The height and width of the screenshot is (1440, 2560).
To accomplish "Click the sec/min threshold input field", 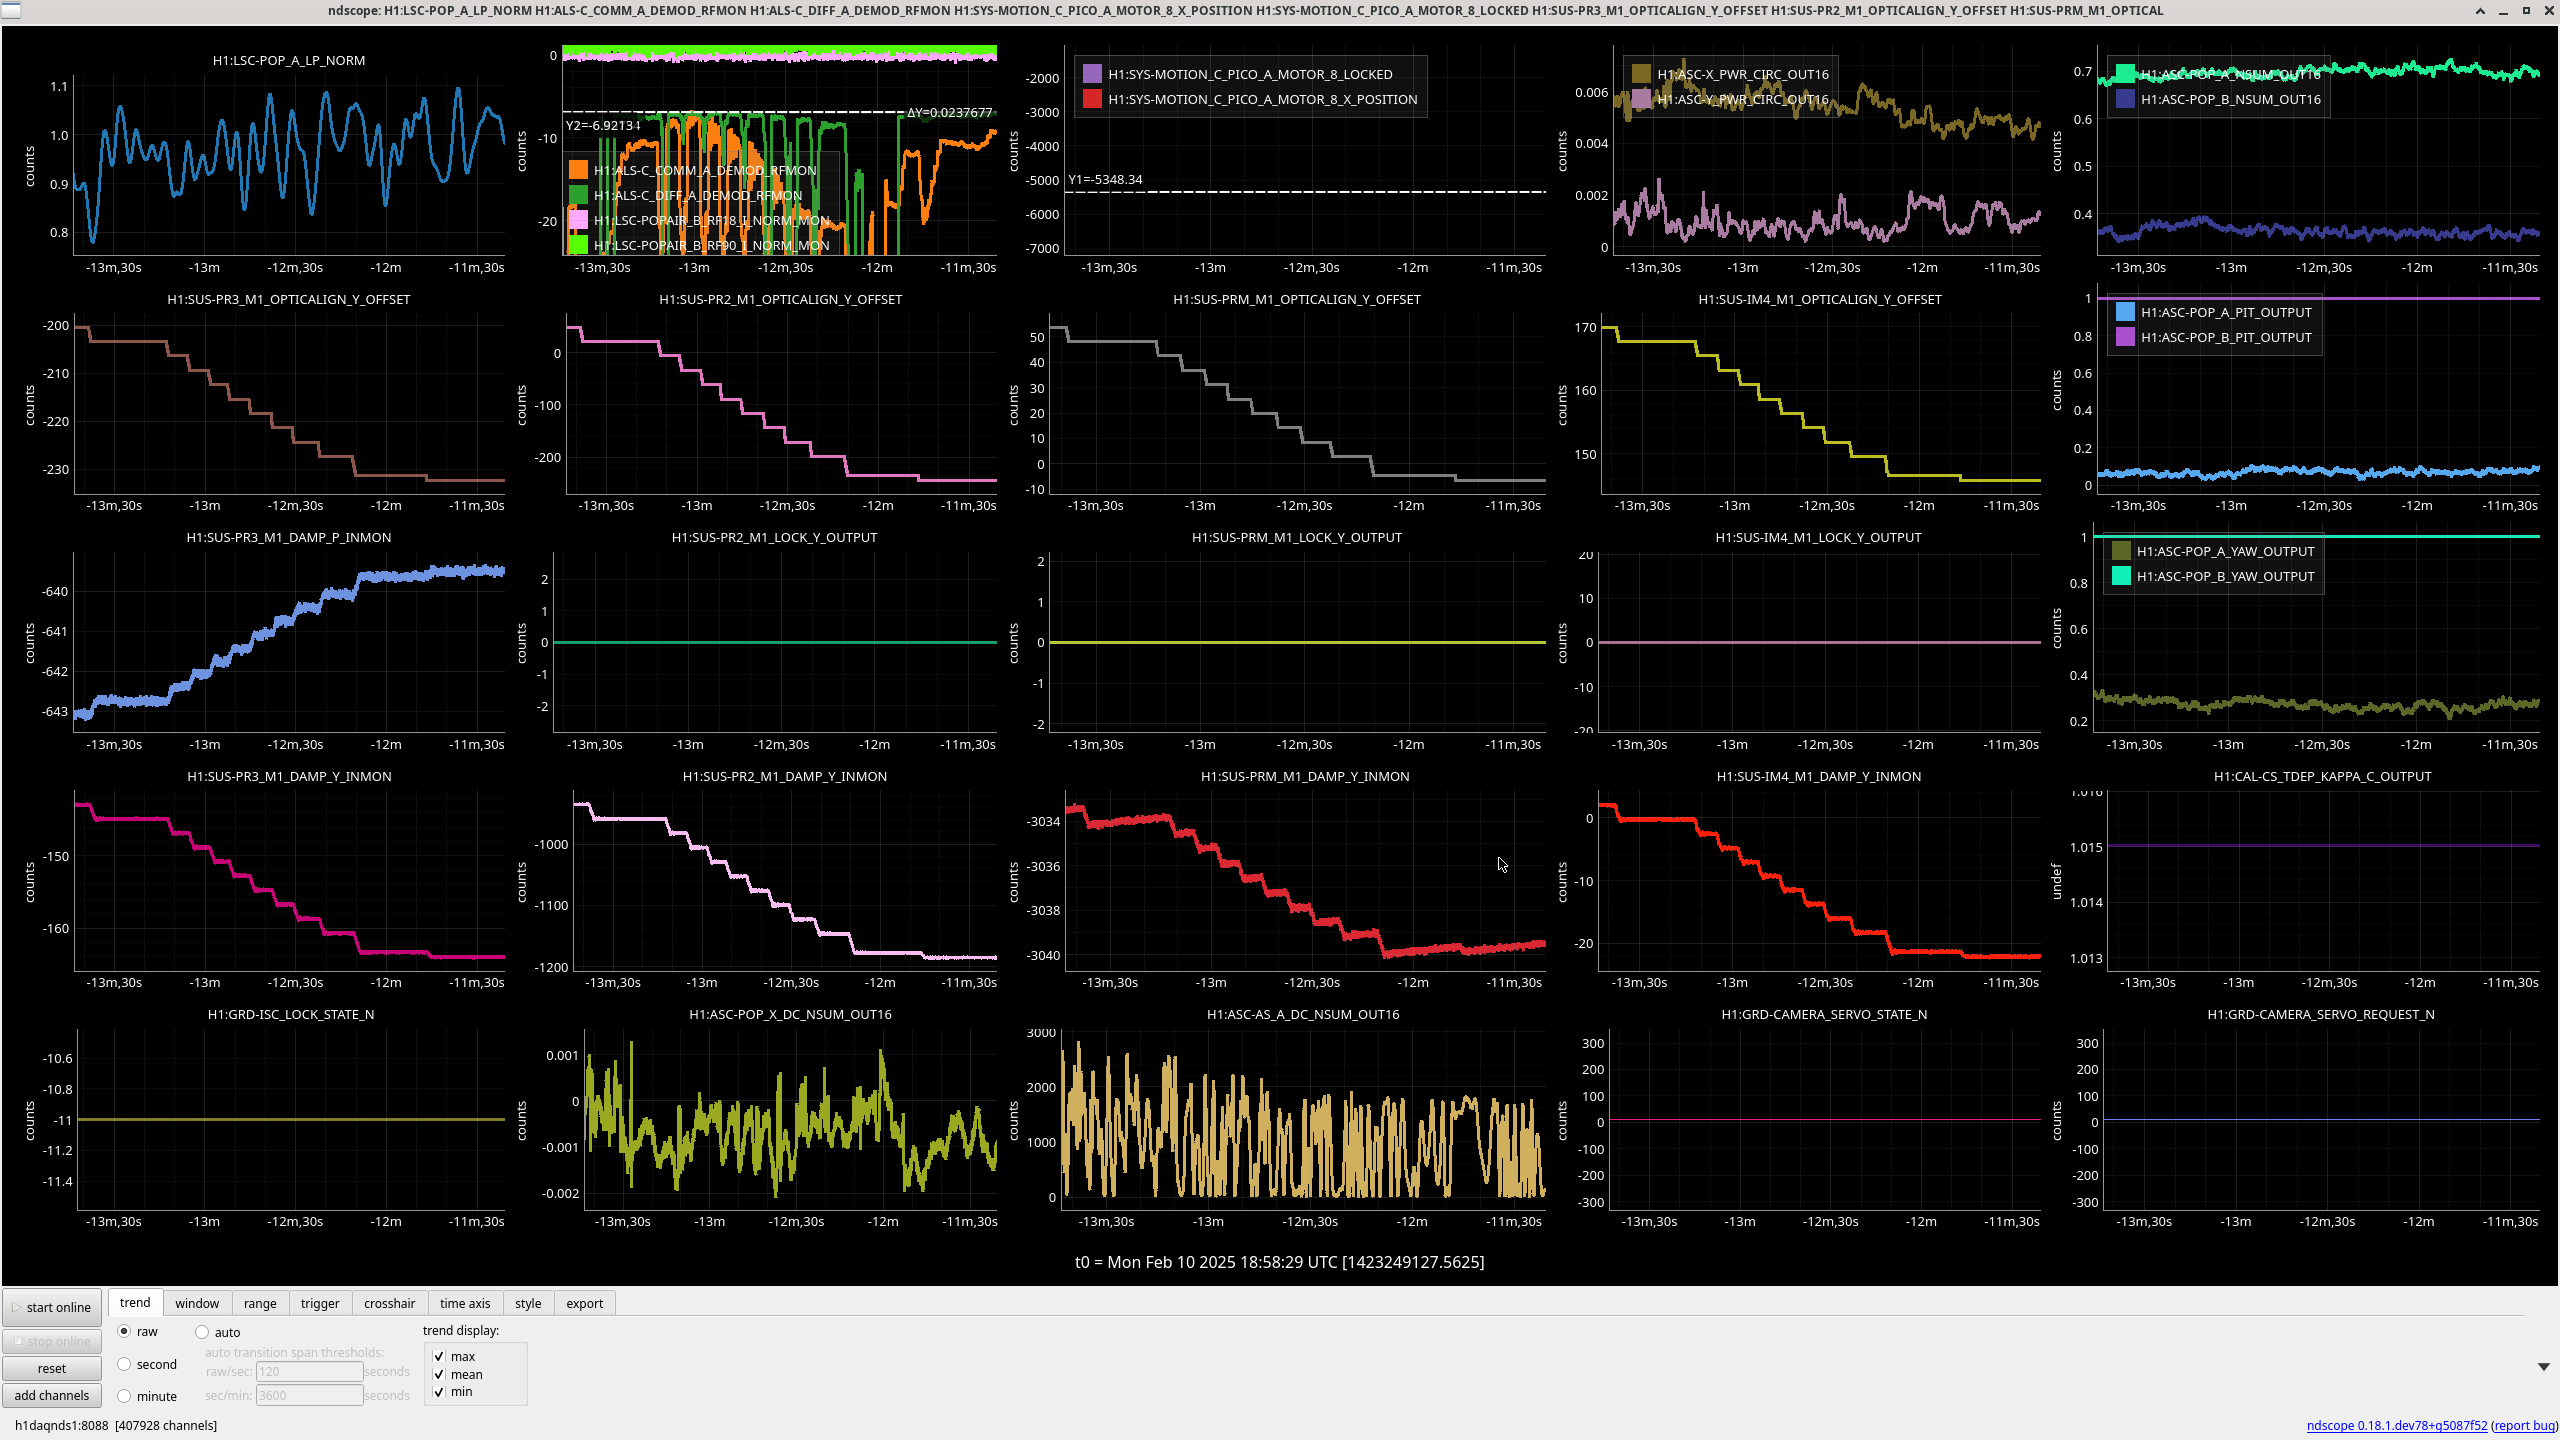I will click(309, 1395).
